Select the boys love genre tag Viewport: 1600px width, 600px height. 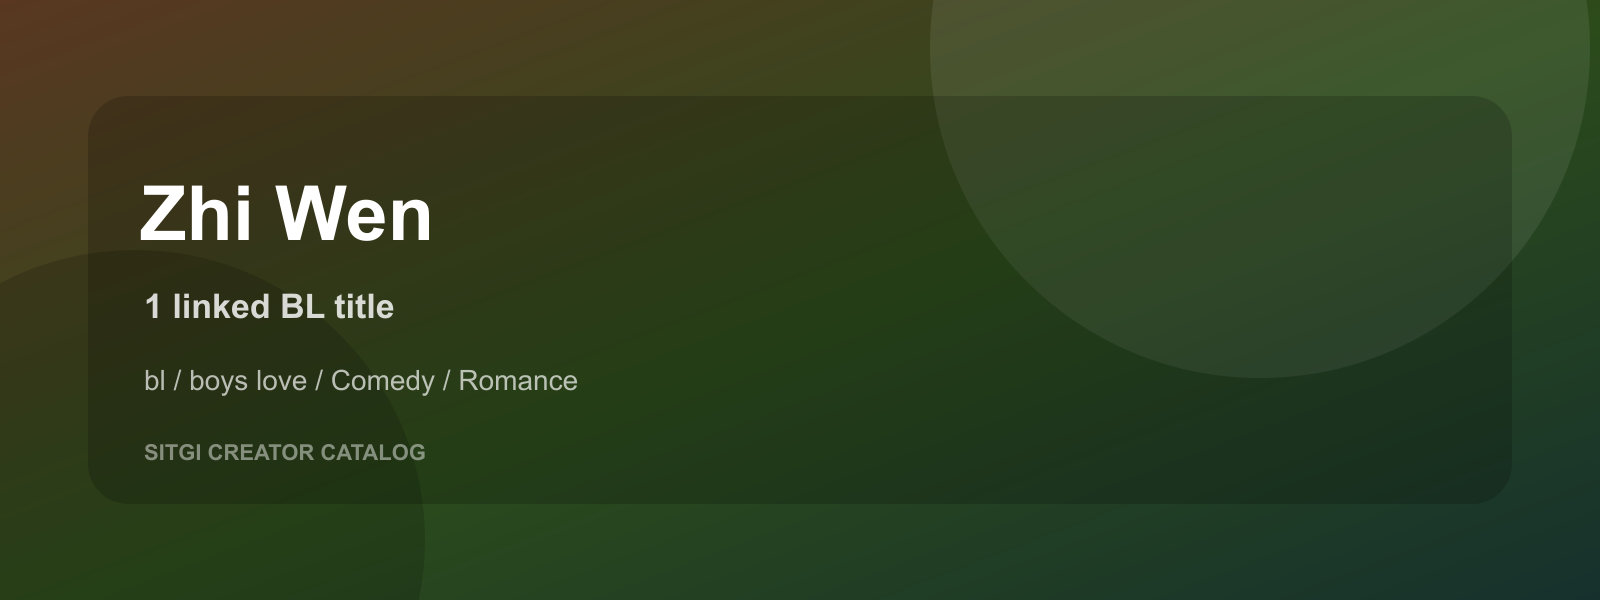point(248,381)
